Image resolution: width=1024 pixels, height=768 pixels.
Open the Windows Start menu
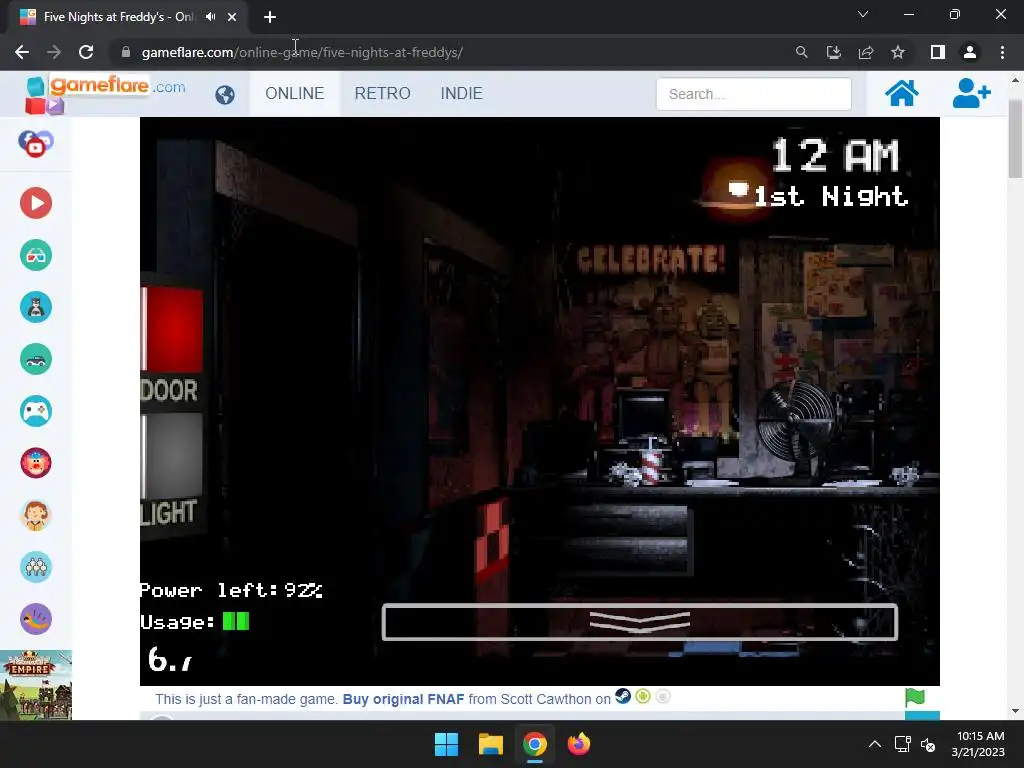coord(447,744)
